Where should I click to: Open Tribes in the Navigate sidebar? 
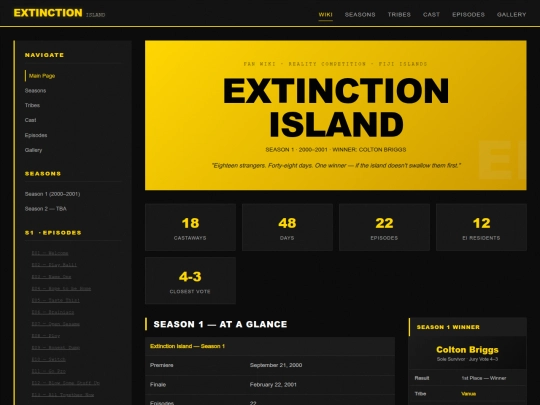(32, 105)
